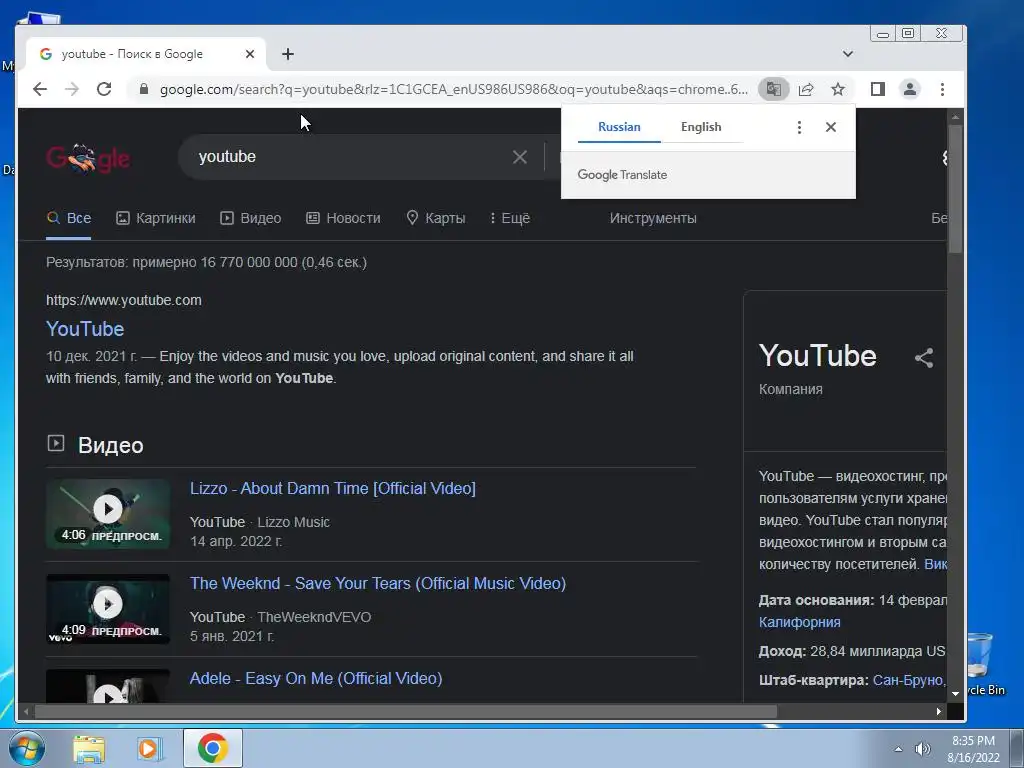This screenshot has width=1024, height=768.
Task: Expand the tab search chevron
Action: click(x=848, y=54)
